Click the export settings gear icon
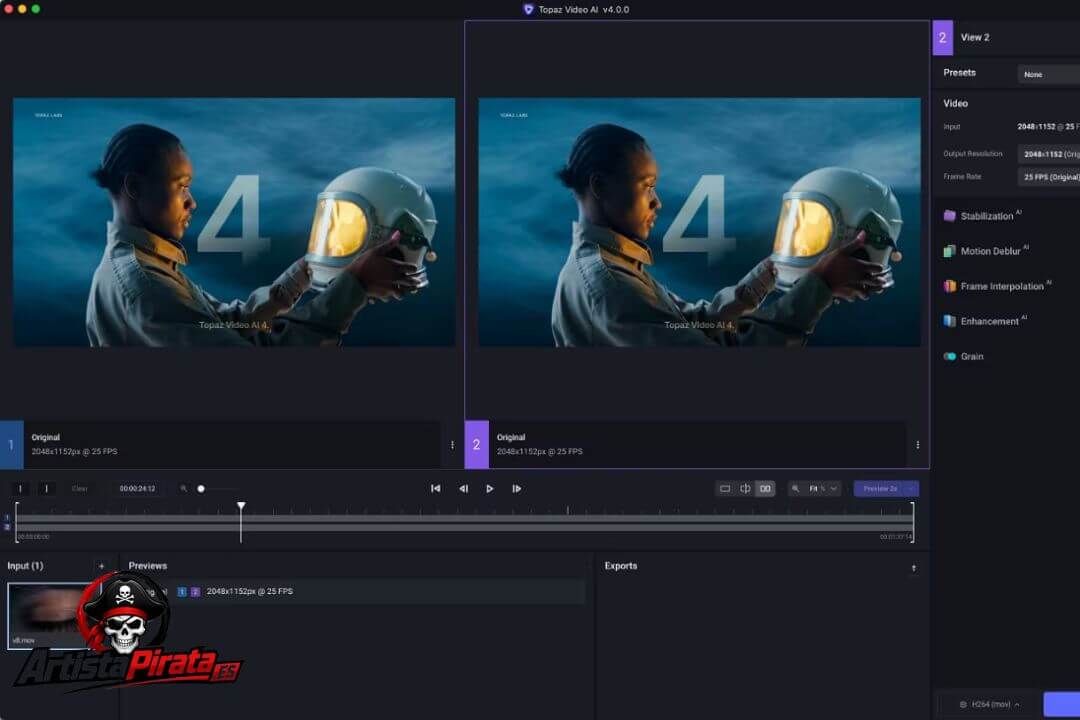Screen dimensions: 1080x720 962,704
